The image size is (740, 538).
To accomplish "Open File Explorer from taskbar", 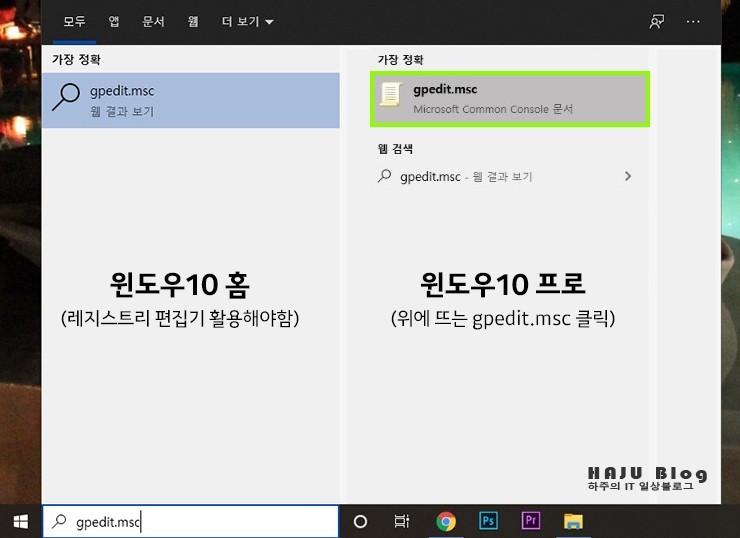I will (x=573, y=521).
